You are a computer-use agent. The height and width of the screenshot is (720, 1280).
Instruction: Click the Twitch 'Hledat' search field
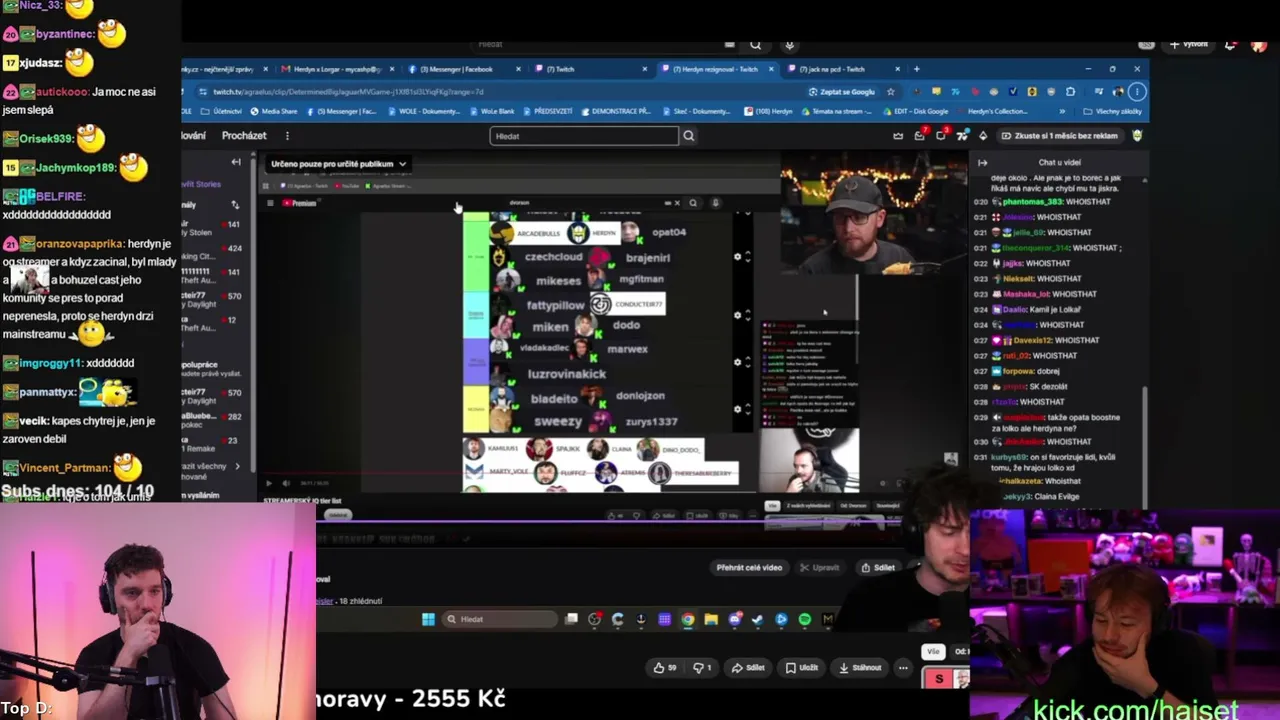(584, 136)
